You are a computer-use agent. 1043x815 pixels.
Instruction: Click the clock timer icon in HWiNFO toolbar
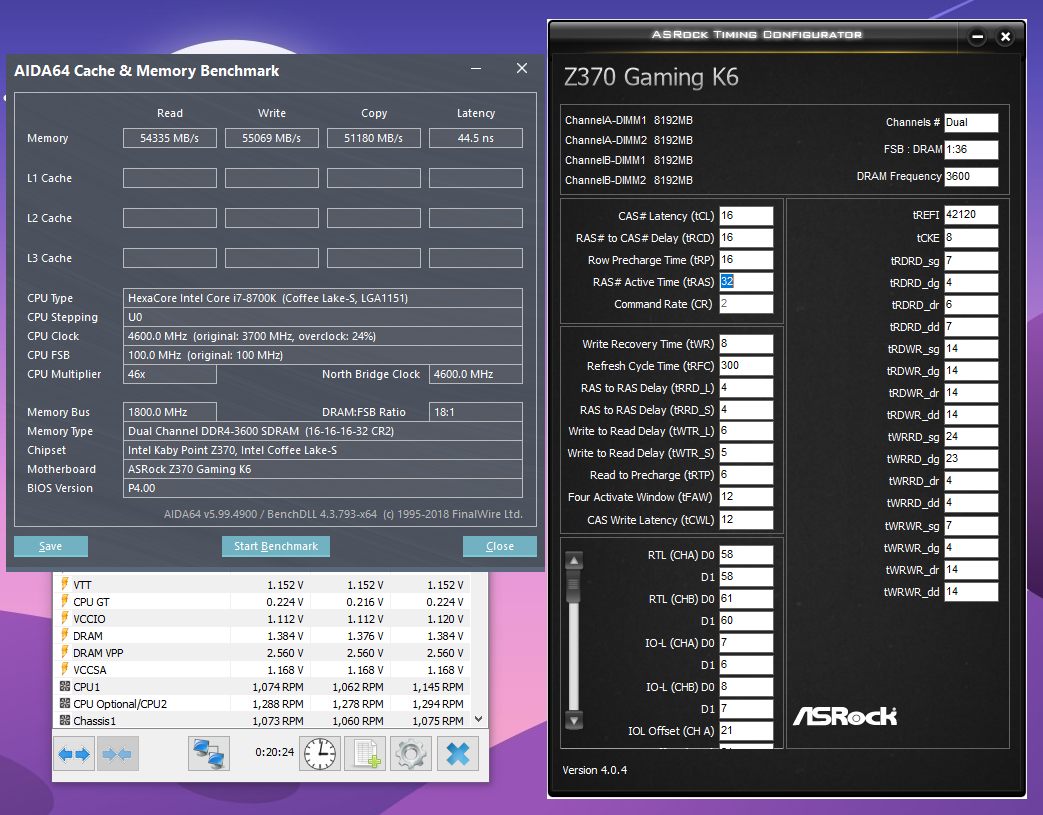[x=320, y=754]
